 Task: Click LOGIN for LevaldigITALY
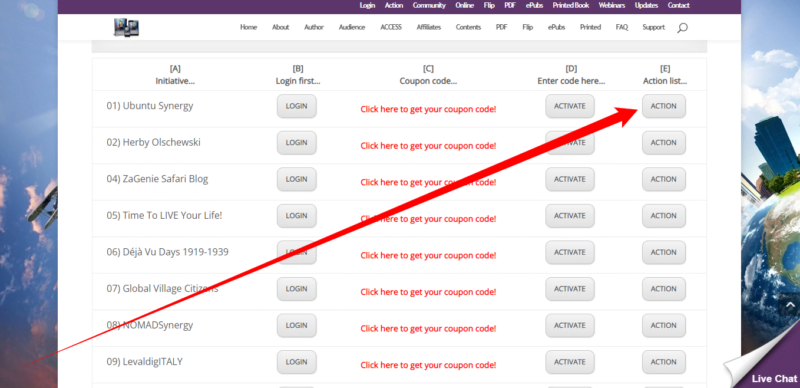click(296, 362)
